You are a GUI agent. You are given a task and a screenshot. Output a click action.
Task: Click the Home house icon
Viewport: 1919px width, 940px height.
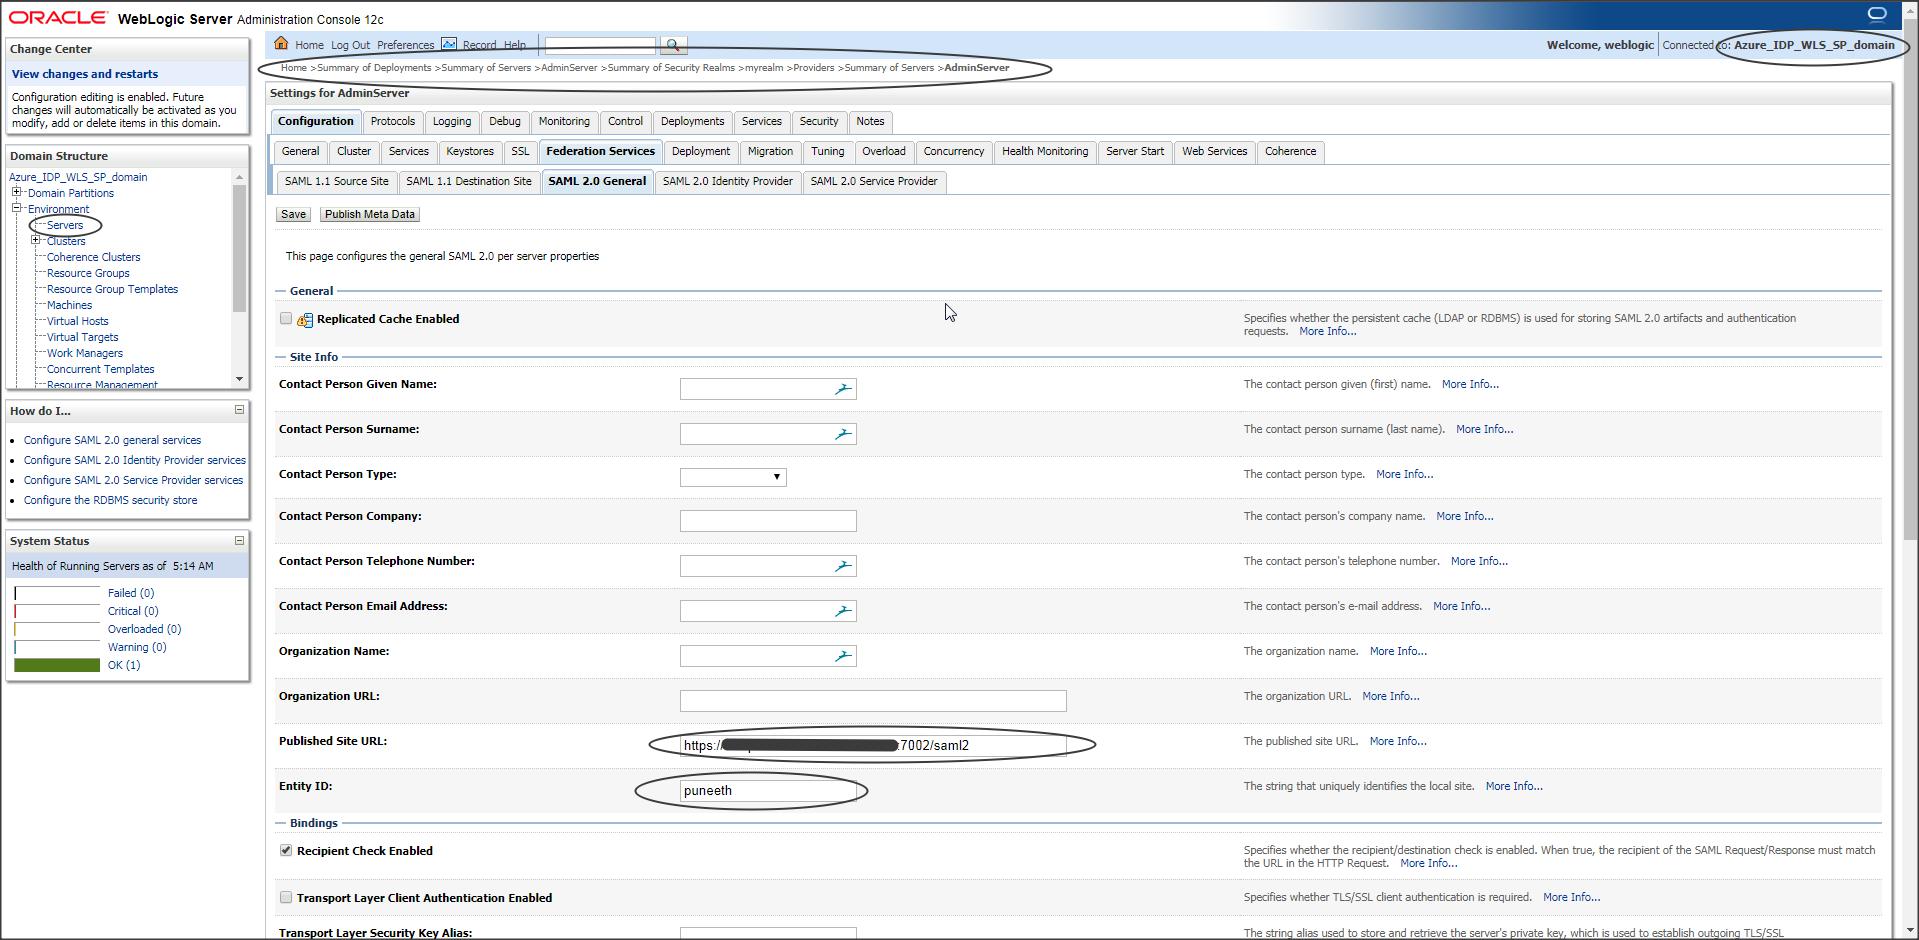tap(281, 43)
